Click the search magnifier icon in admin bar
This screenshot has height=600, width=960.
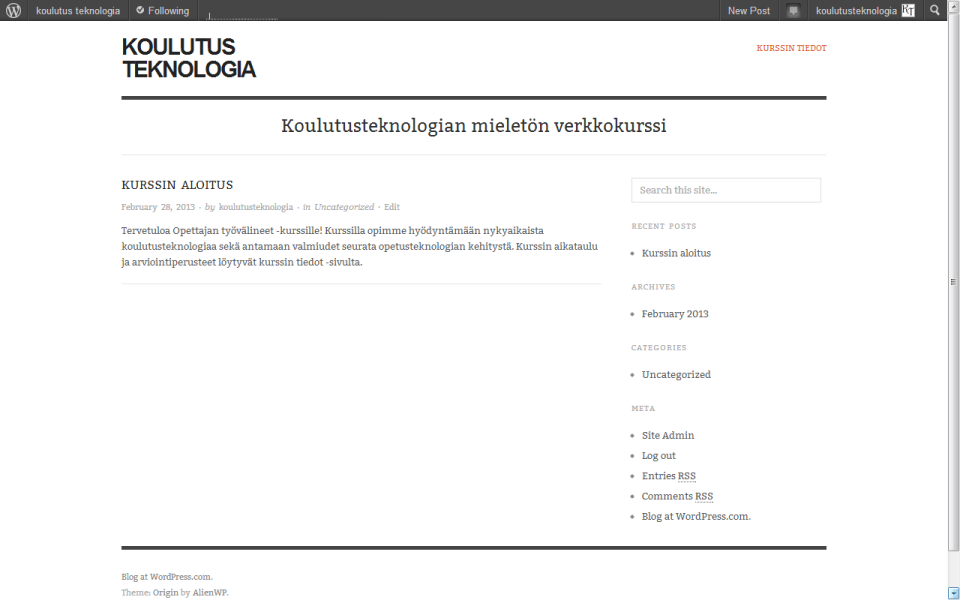[935, 11]
